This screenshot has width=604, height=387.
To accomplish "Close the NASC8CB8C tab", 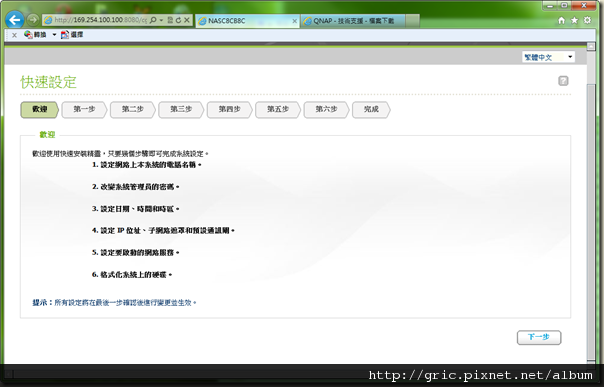I will tap(295, 21).
